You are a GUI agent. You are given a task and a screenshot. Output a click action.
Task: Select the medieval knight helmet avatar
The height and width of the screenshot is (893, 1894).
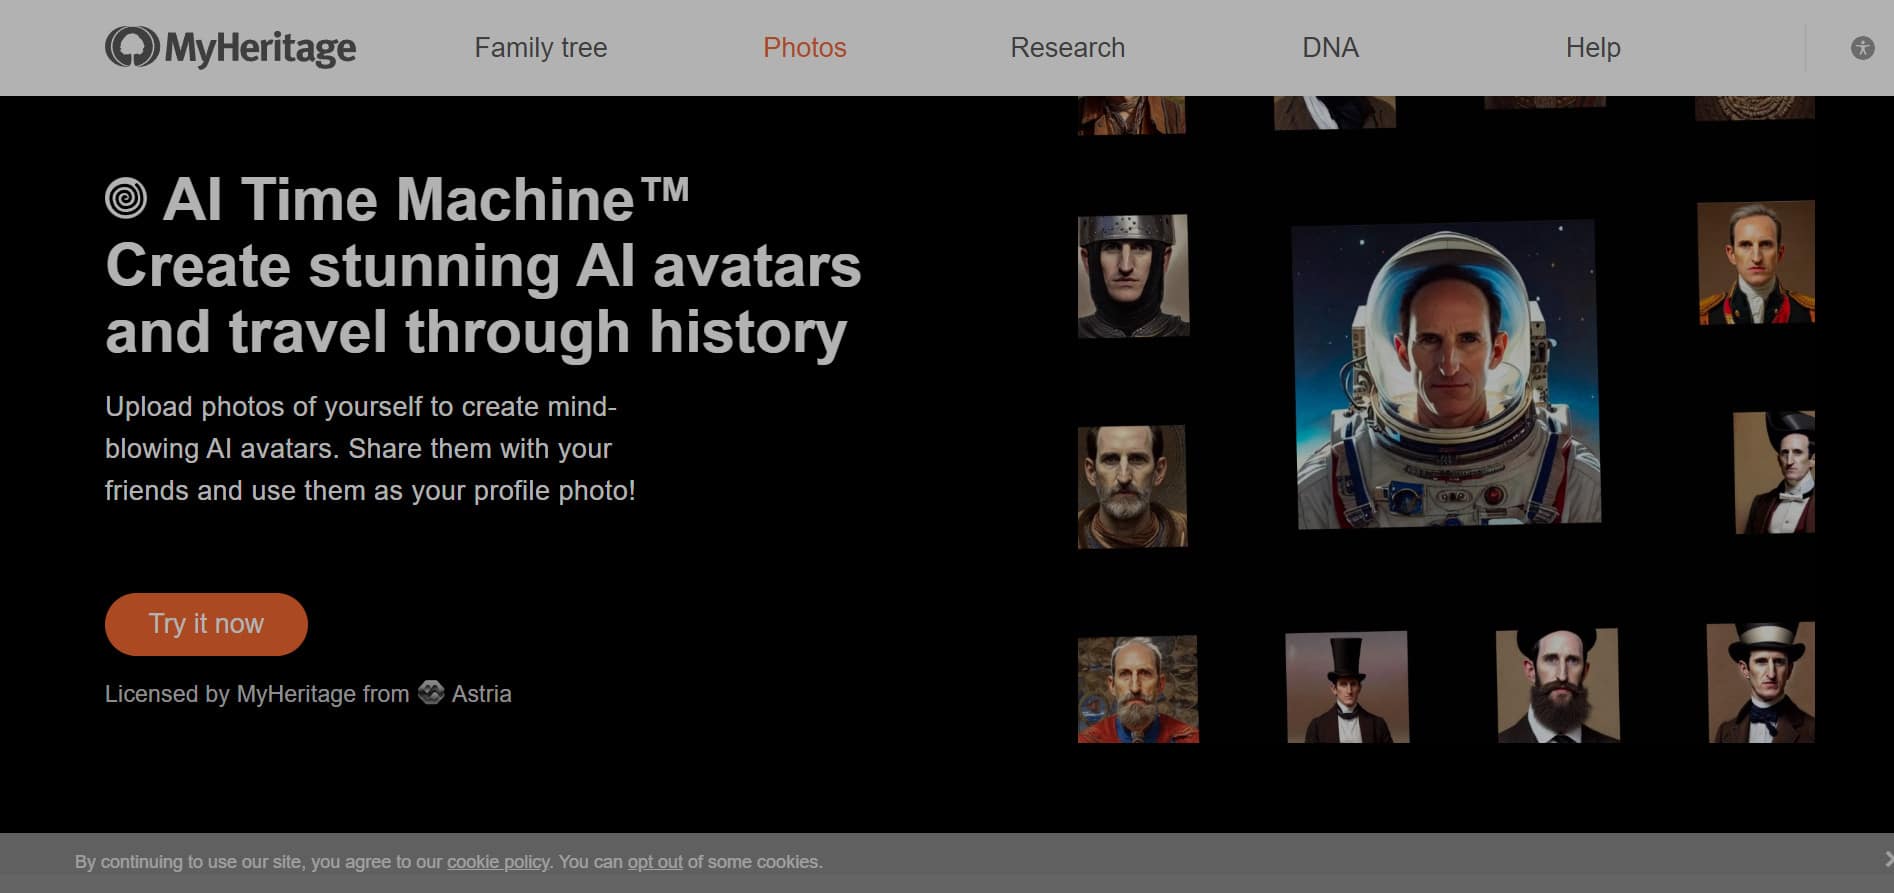[1133, 276]
